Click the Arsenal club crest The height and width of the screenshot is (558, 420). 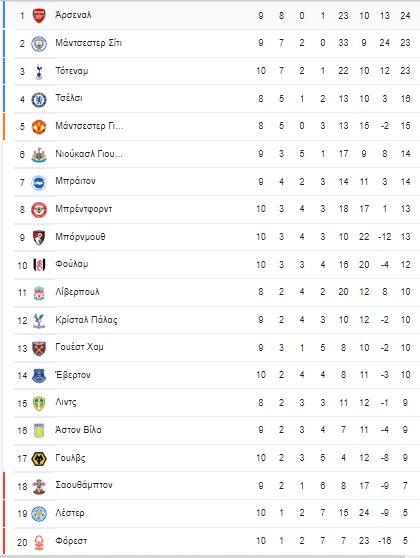[x=39, y=16]
